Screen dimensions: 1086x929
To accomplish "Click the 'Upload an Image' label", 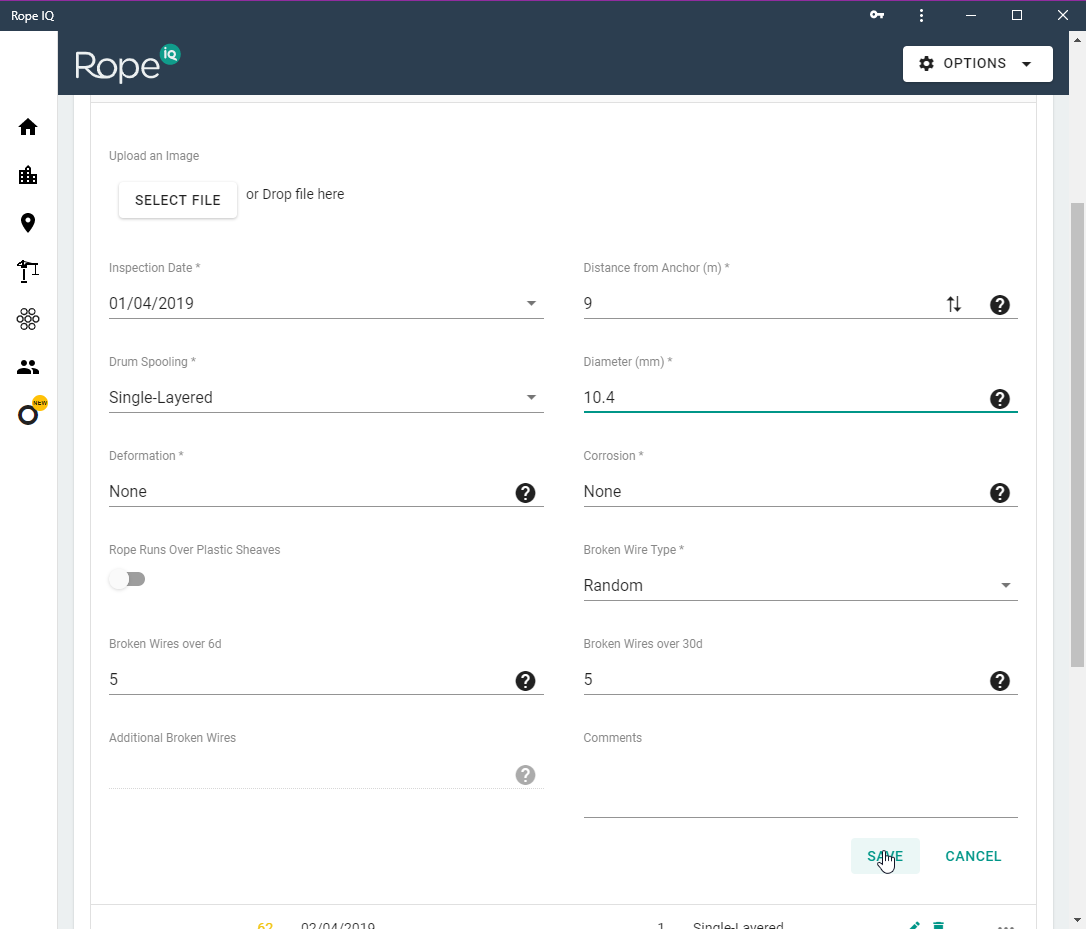I will point(154,156).
